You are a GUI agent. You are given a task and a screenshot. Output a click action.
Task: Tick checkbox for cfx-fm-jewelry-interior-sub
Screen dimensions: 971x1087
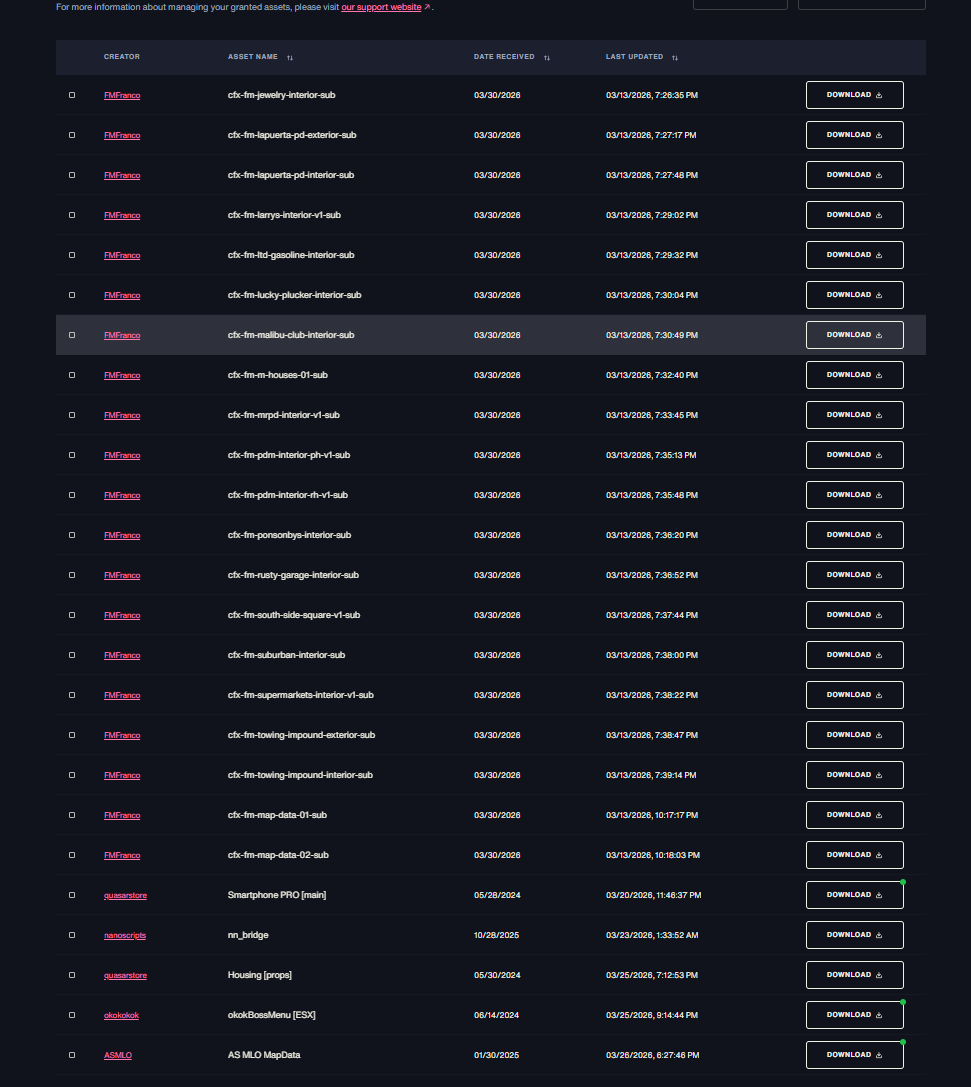pos(72,95)
